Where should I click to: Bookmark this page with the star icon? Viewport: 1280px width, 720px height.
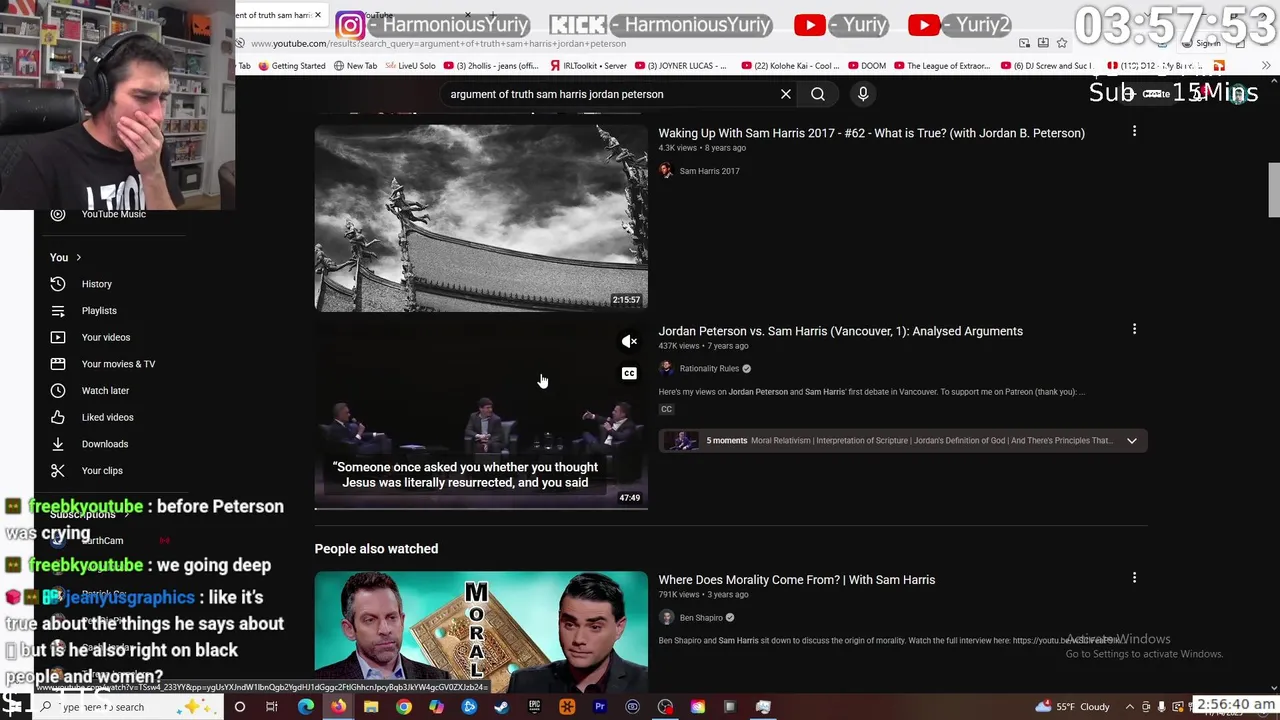click(x=1062, y=43)
